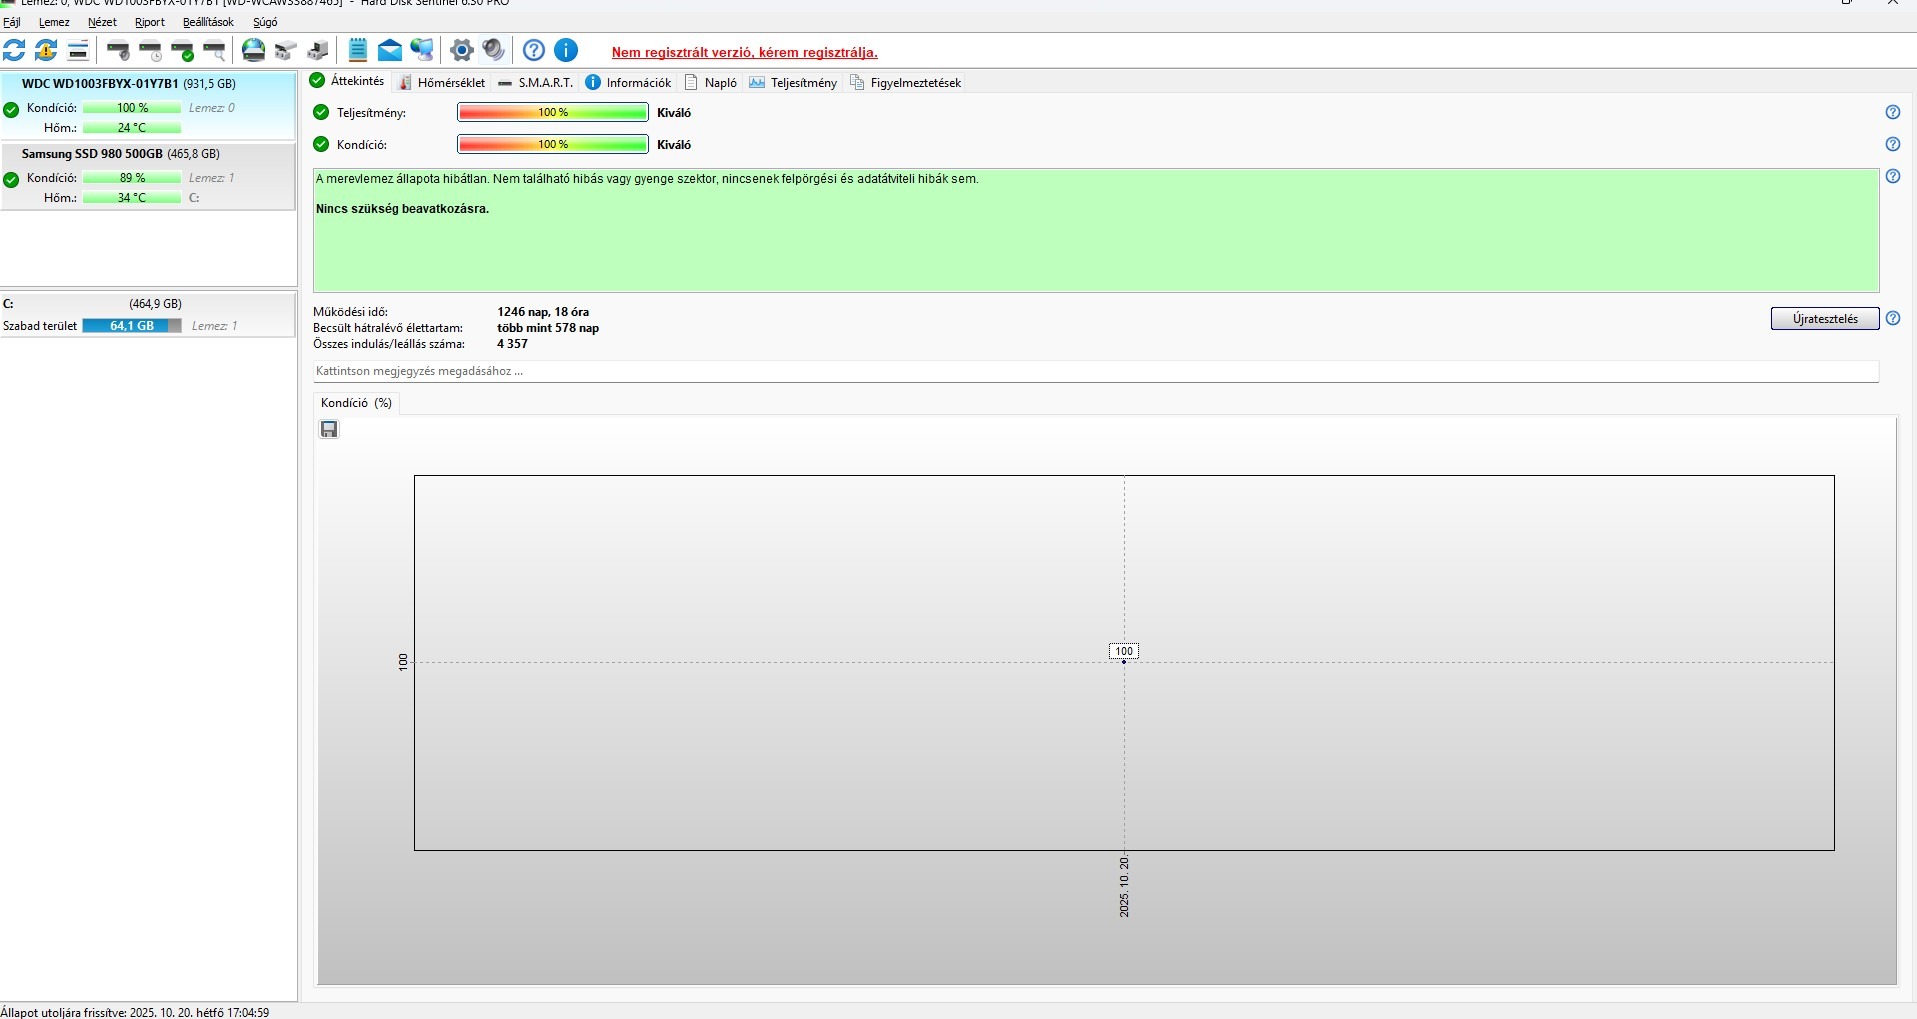Click the 64,1 GB free space bar
The height and width of the screenshot is (1019, 1917).
coord(132,326)
